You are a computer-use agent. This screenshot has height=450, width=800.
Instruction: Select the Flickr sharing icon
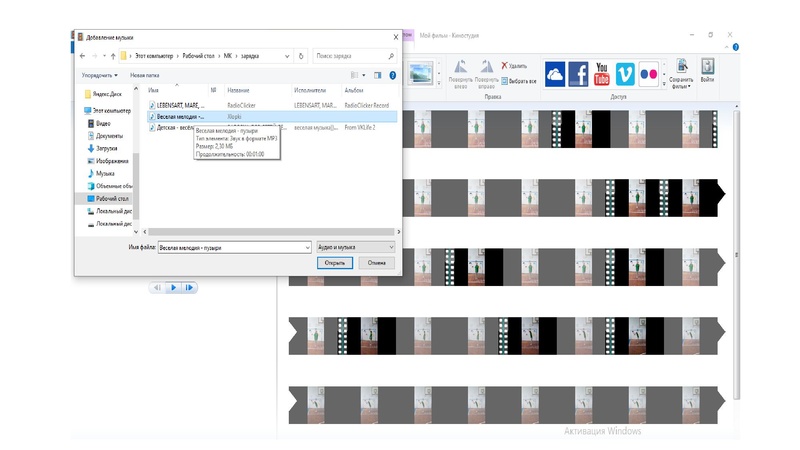(650, 74)
